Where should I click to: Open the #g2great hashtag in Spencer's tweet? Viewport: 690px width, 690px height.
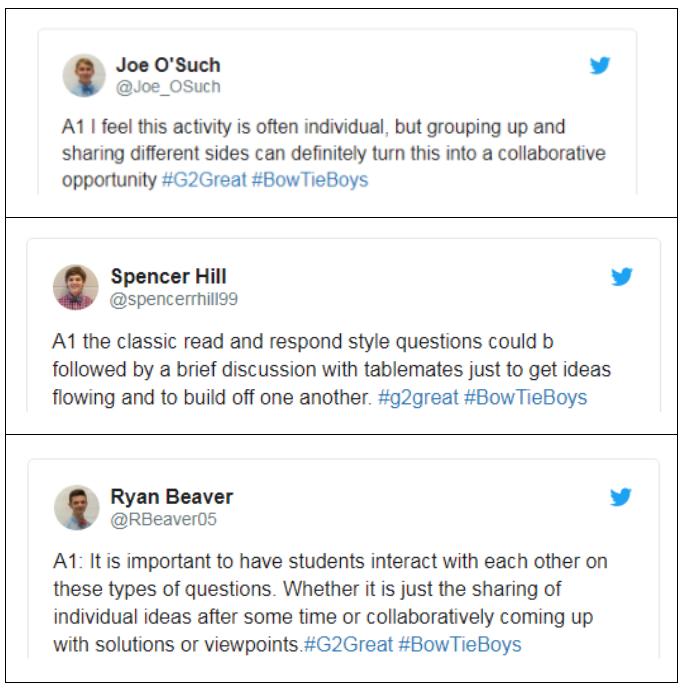tap(418, 397)
